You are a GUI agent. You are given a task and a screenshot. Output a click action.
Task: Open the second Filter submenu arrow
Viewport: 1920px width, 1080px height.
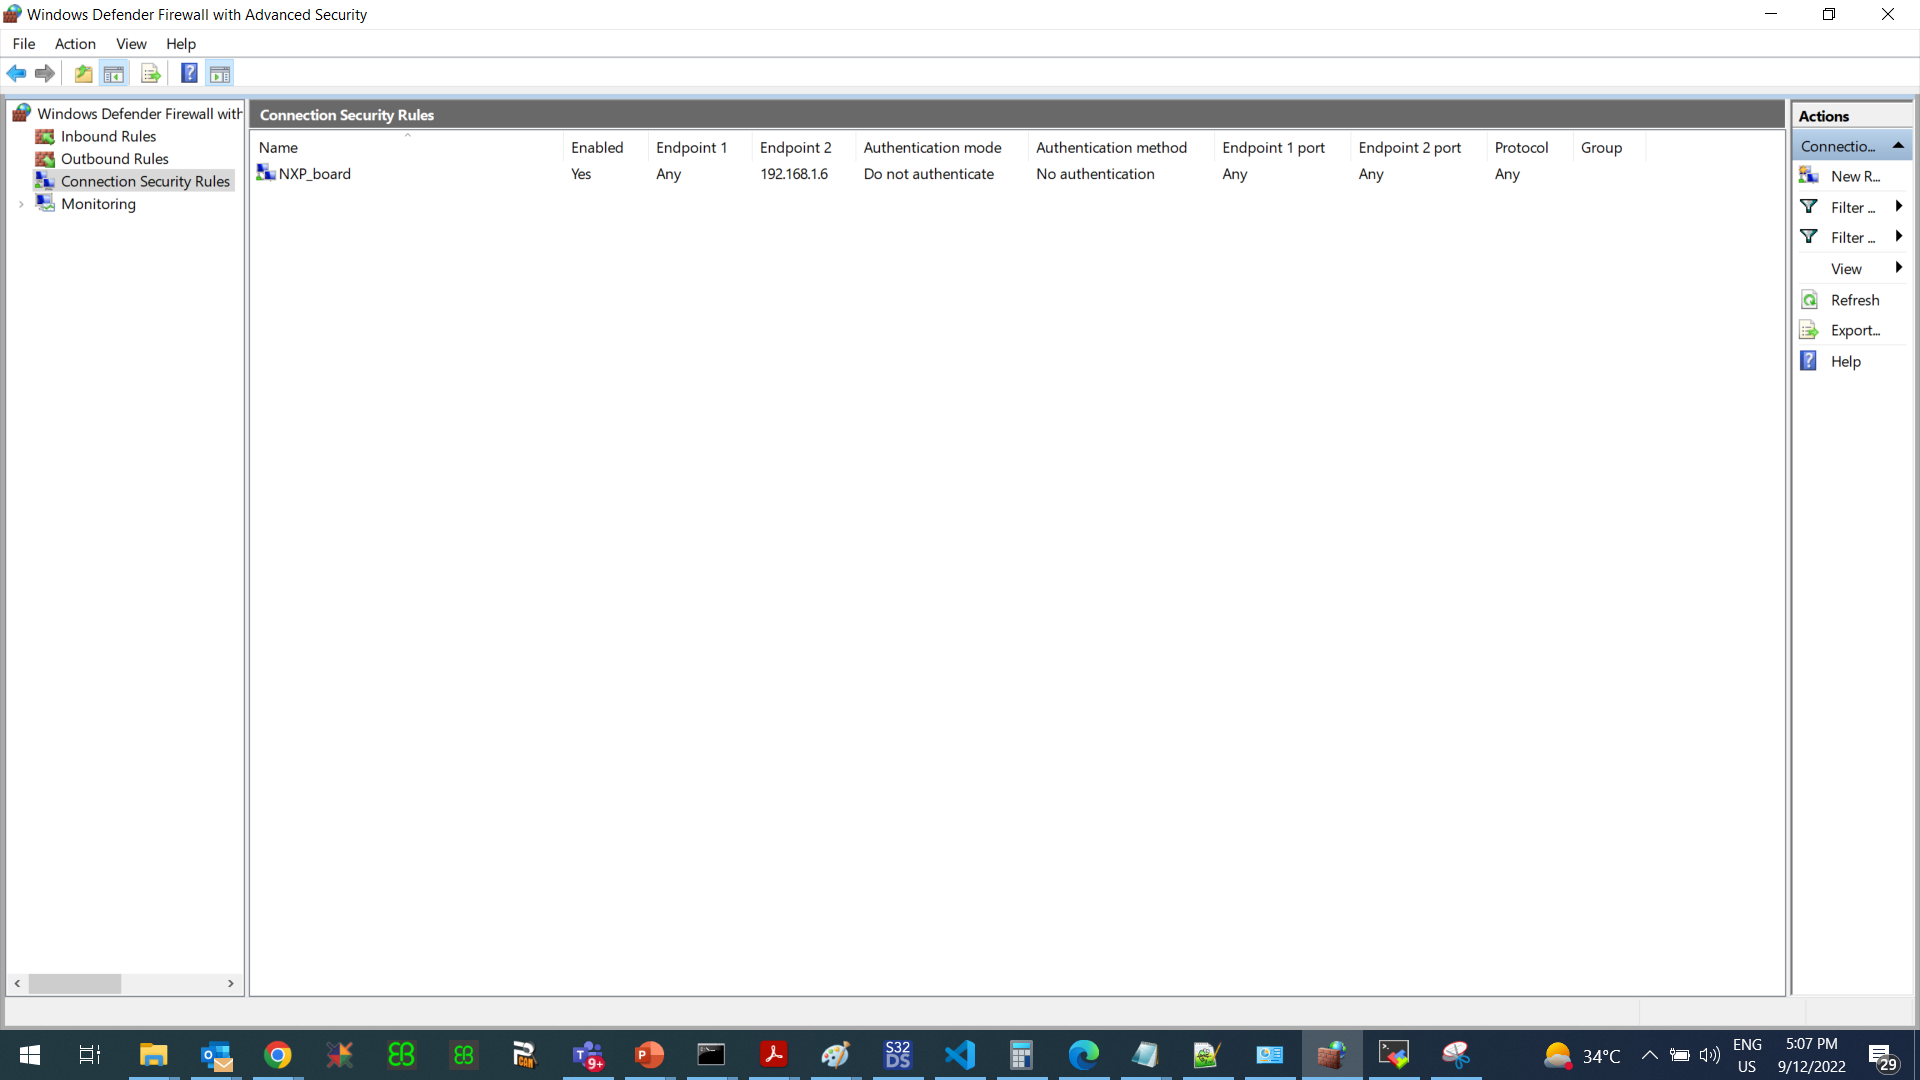click(1898, 237)
